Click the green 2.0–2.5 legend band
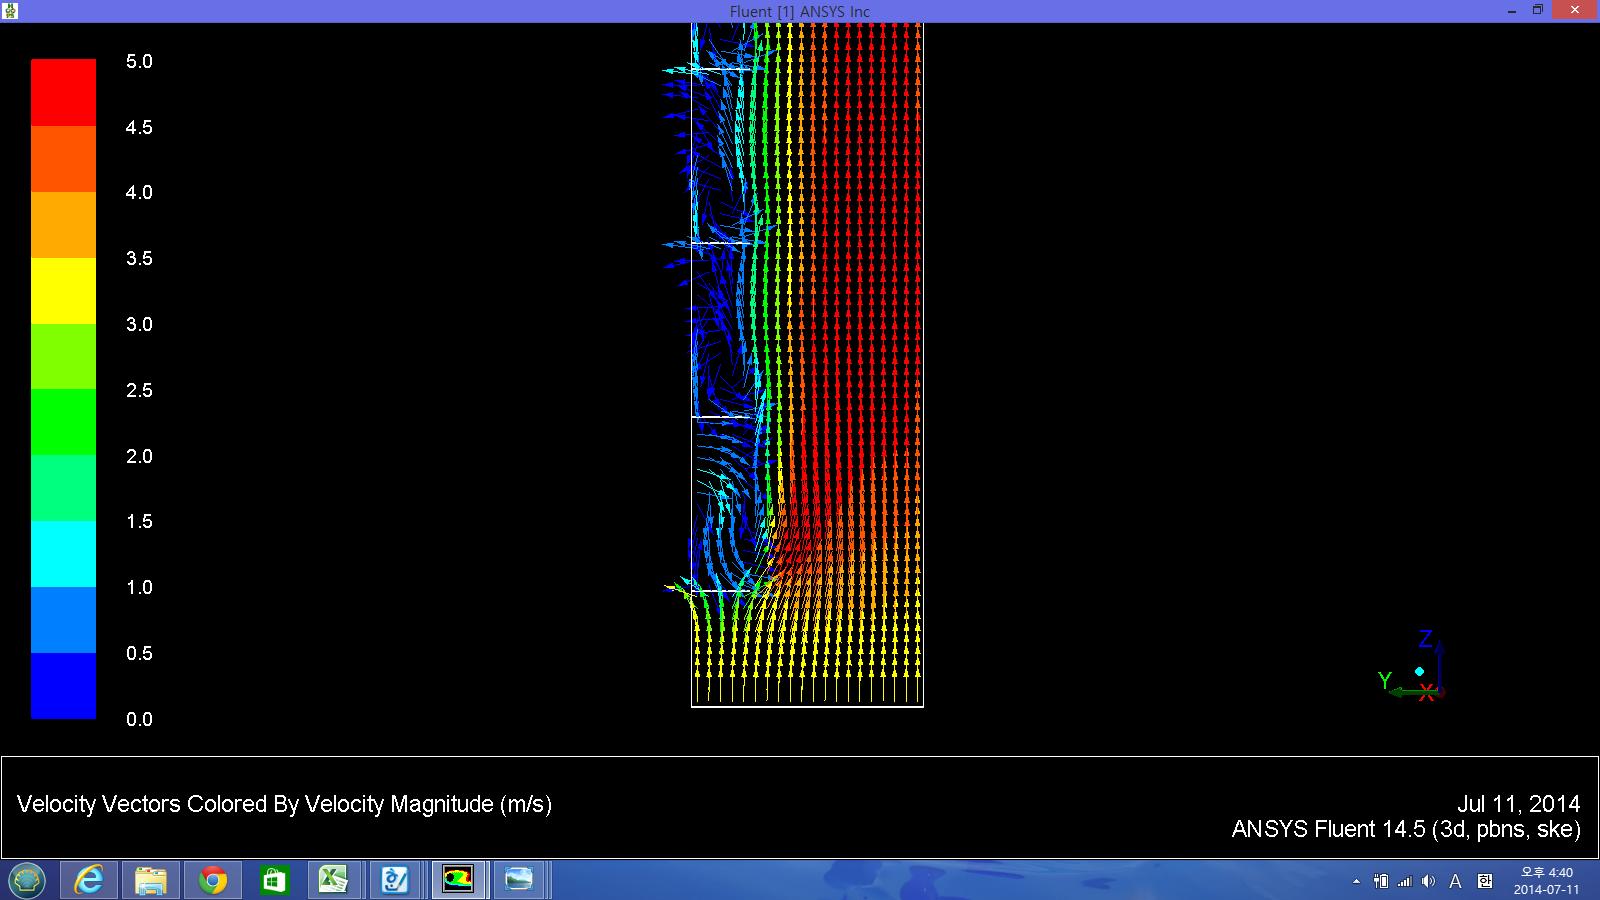Image resolution: width=1600 pixels, height=900 pixels. 63,423
